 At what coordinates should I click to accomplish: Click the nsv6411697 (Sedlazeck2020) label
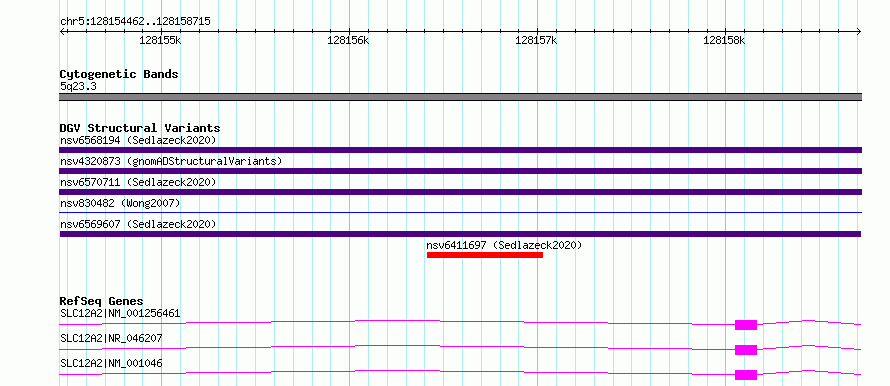point(504,245)
